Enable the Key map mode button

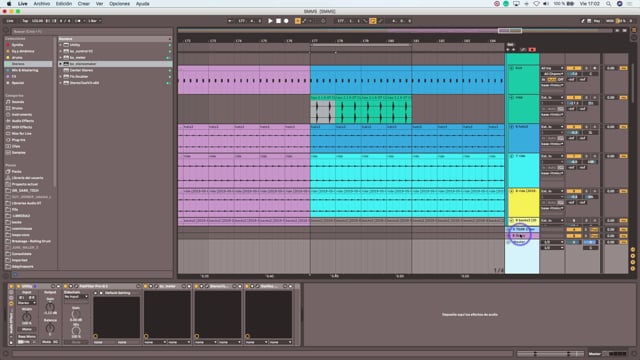point(597,21)
